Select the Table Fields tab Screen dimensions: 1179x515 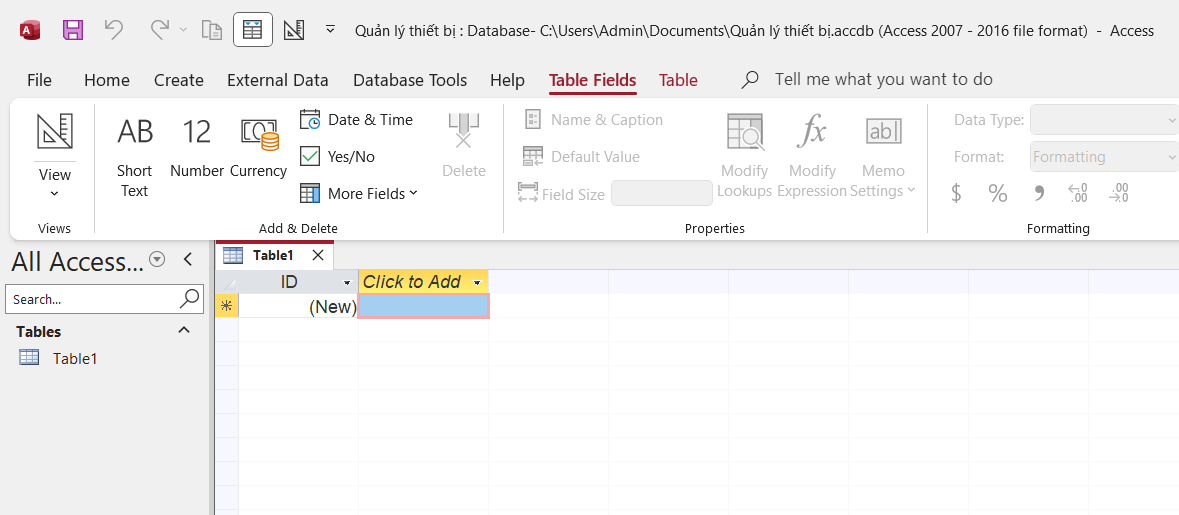593,80
